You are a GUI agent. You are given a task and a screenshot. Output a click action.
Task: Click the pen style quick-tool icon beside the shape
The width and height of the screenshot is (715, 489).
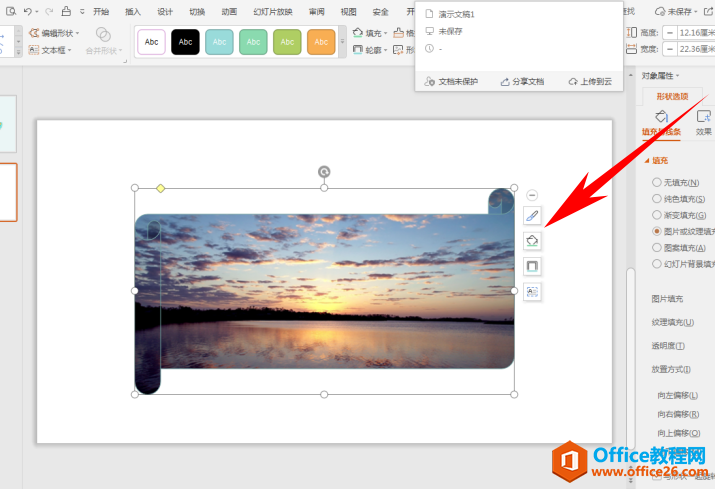click(532, 216)
